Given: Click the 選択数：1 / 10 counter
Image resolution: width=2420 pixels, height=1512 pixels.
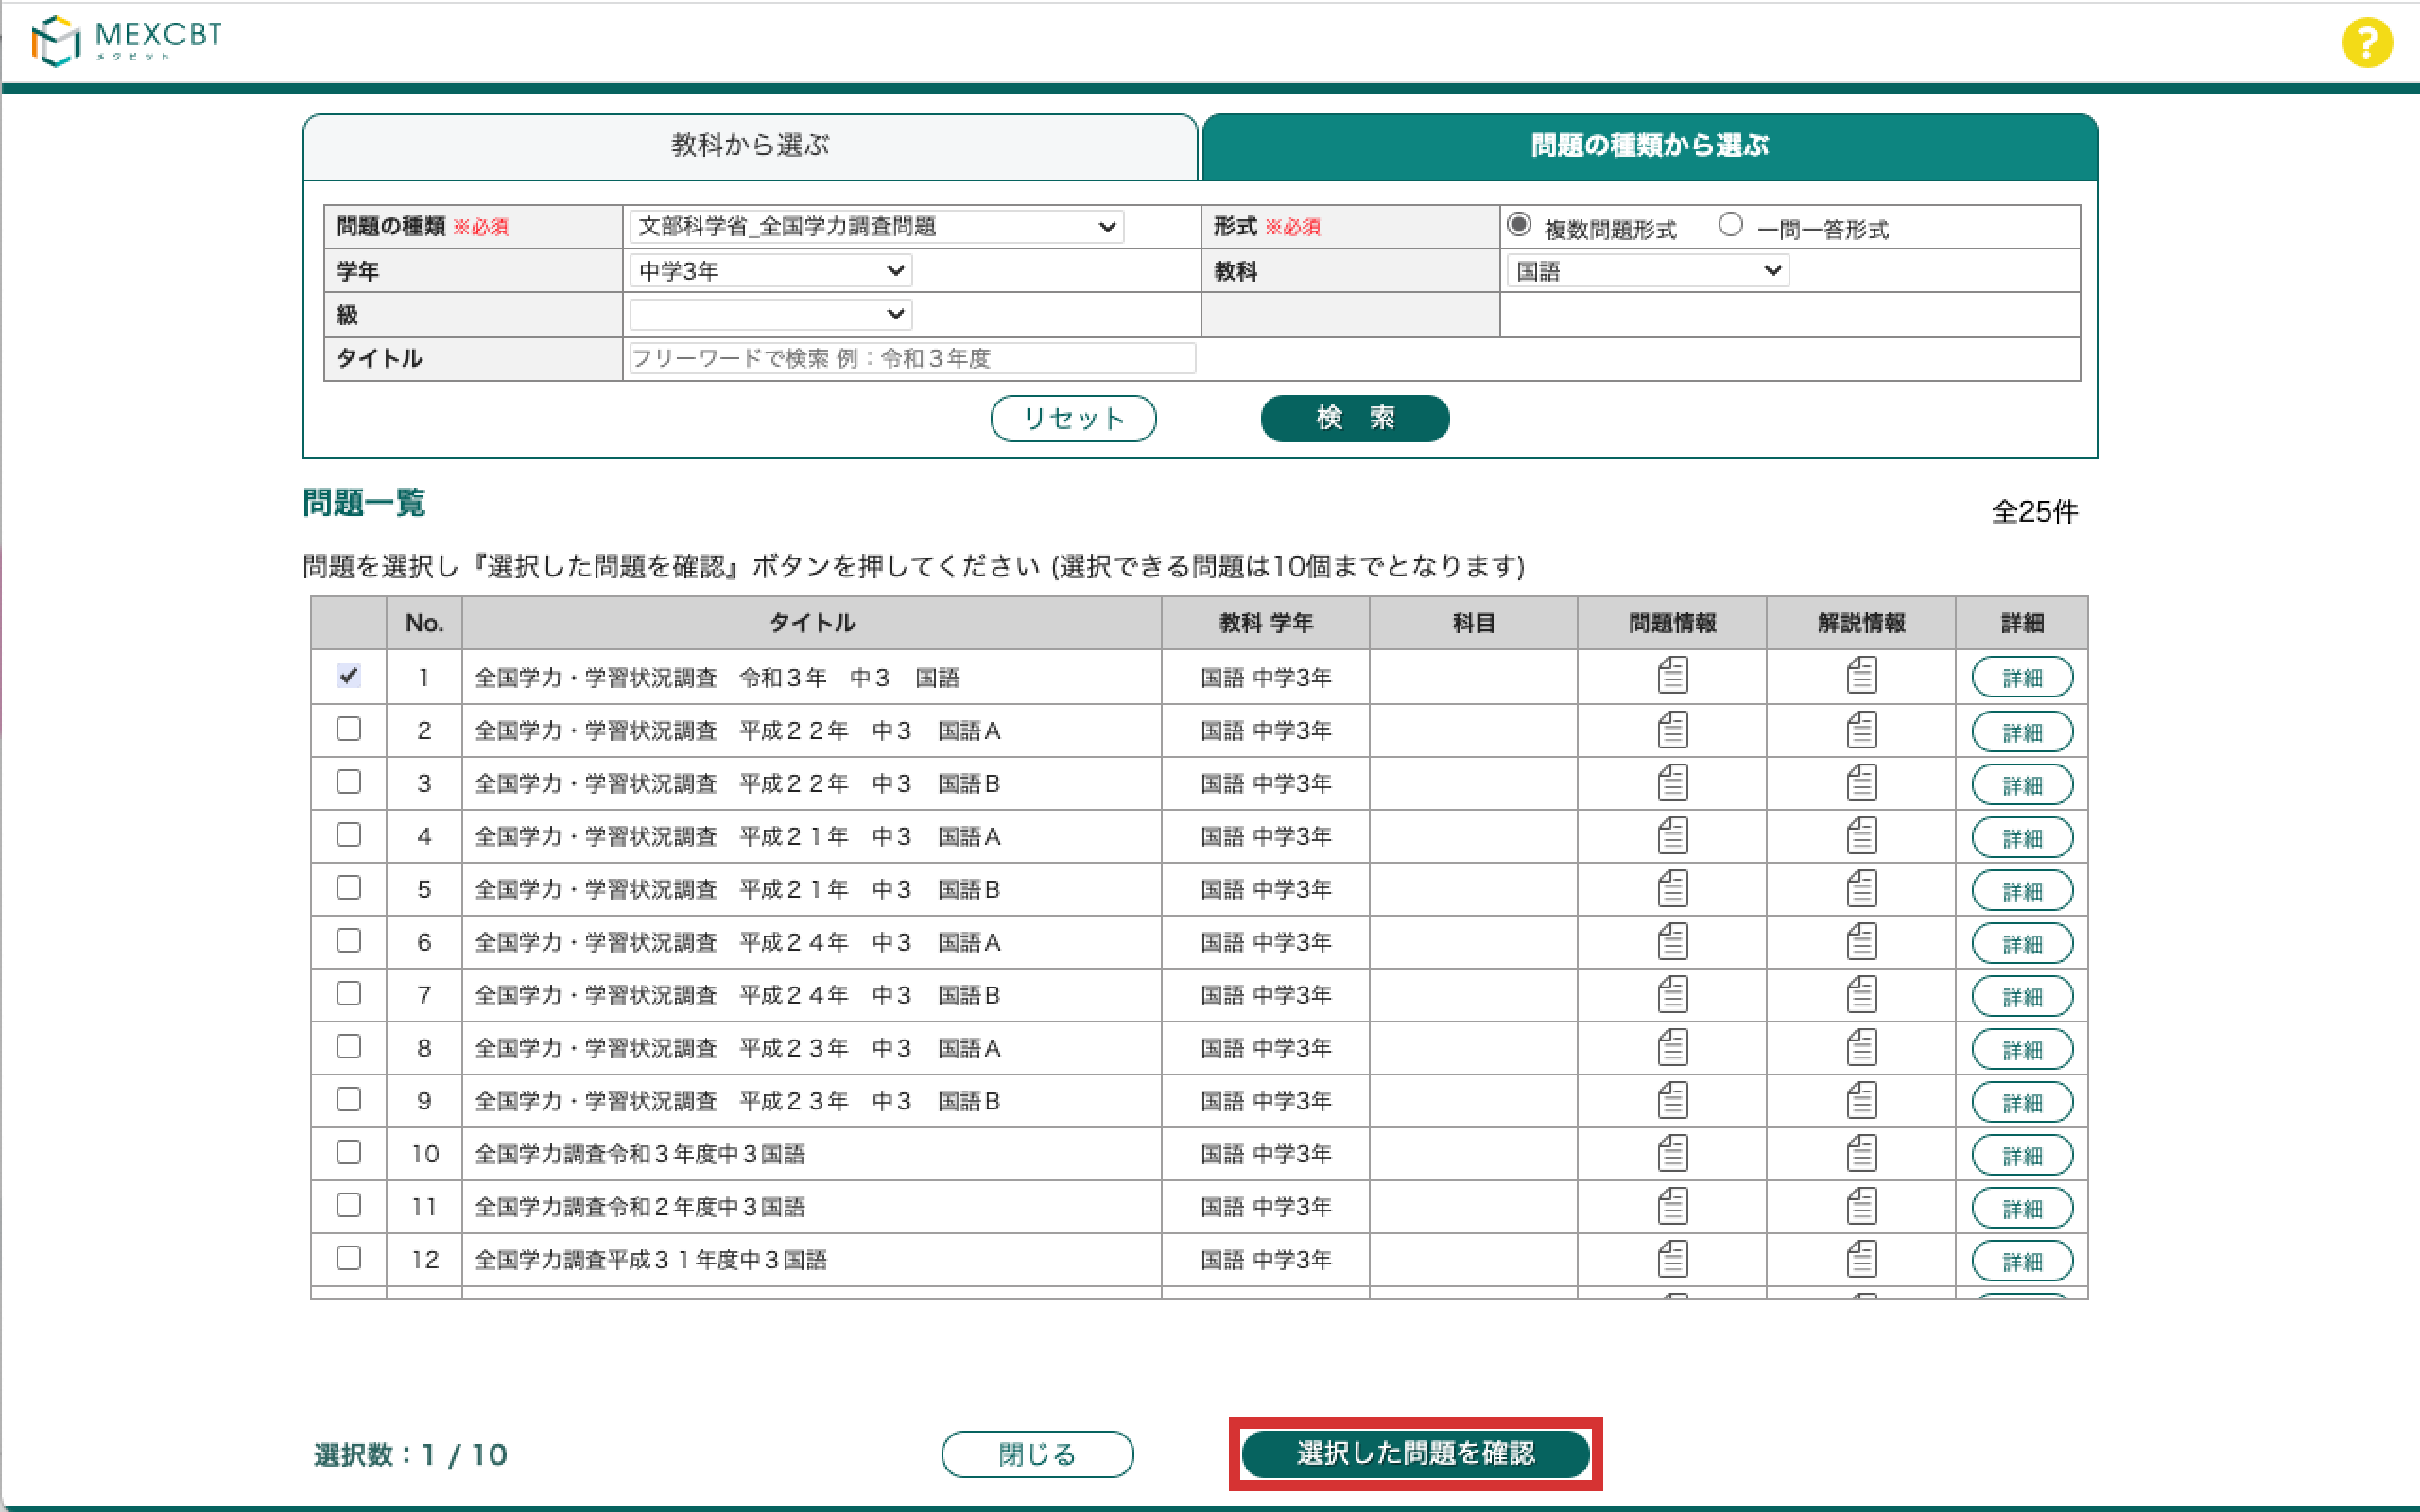Looking at the screenshot, I should (x=411, y=1455).
